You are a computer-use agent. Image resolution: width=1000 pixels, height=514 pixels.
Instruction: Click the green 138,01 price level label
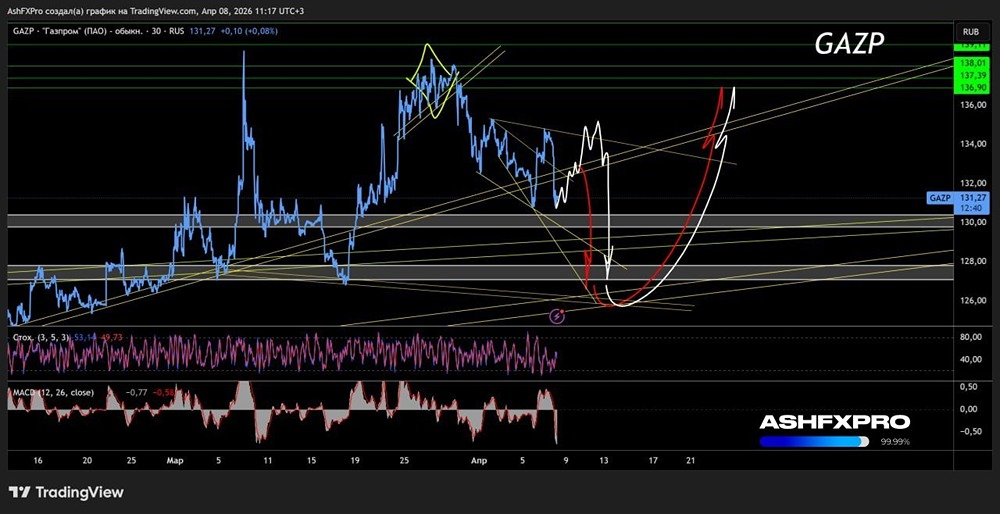(x=971, y=64)
